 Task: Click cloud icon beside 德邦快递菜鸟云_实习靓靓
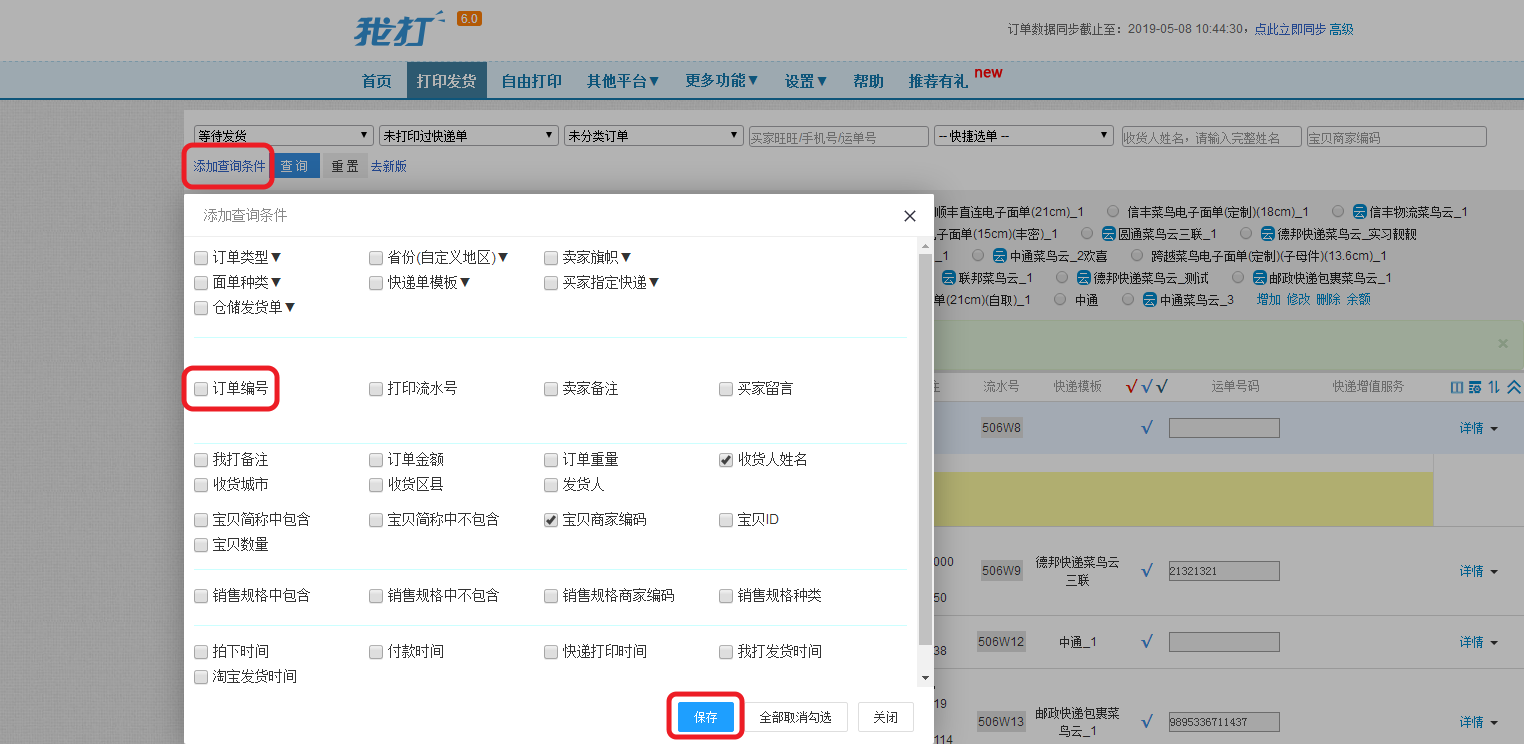pyautogui.click(x=1268, y=234)
